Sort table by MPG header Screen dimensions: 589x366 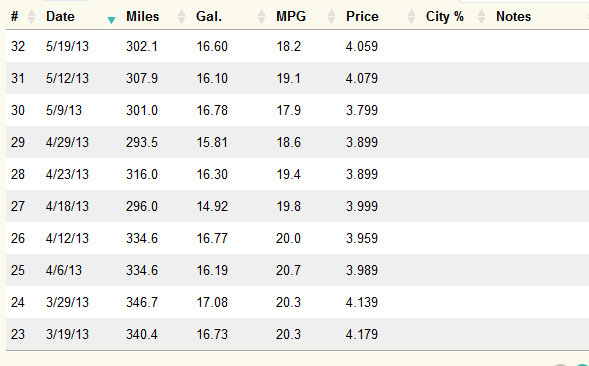click(291, 17)
